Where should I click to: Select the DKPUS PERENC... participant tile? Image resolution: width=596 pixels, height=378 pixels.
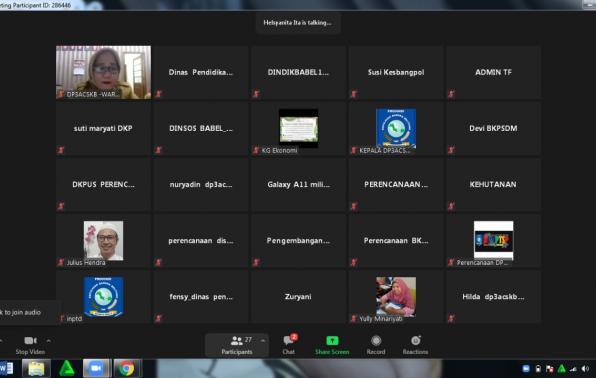[x=103, y=184]
